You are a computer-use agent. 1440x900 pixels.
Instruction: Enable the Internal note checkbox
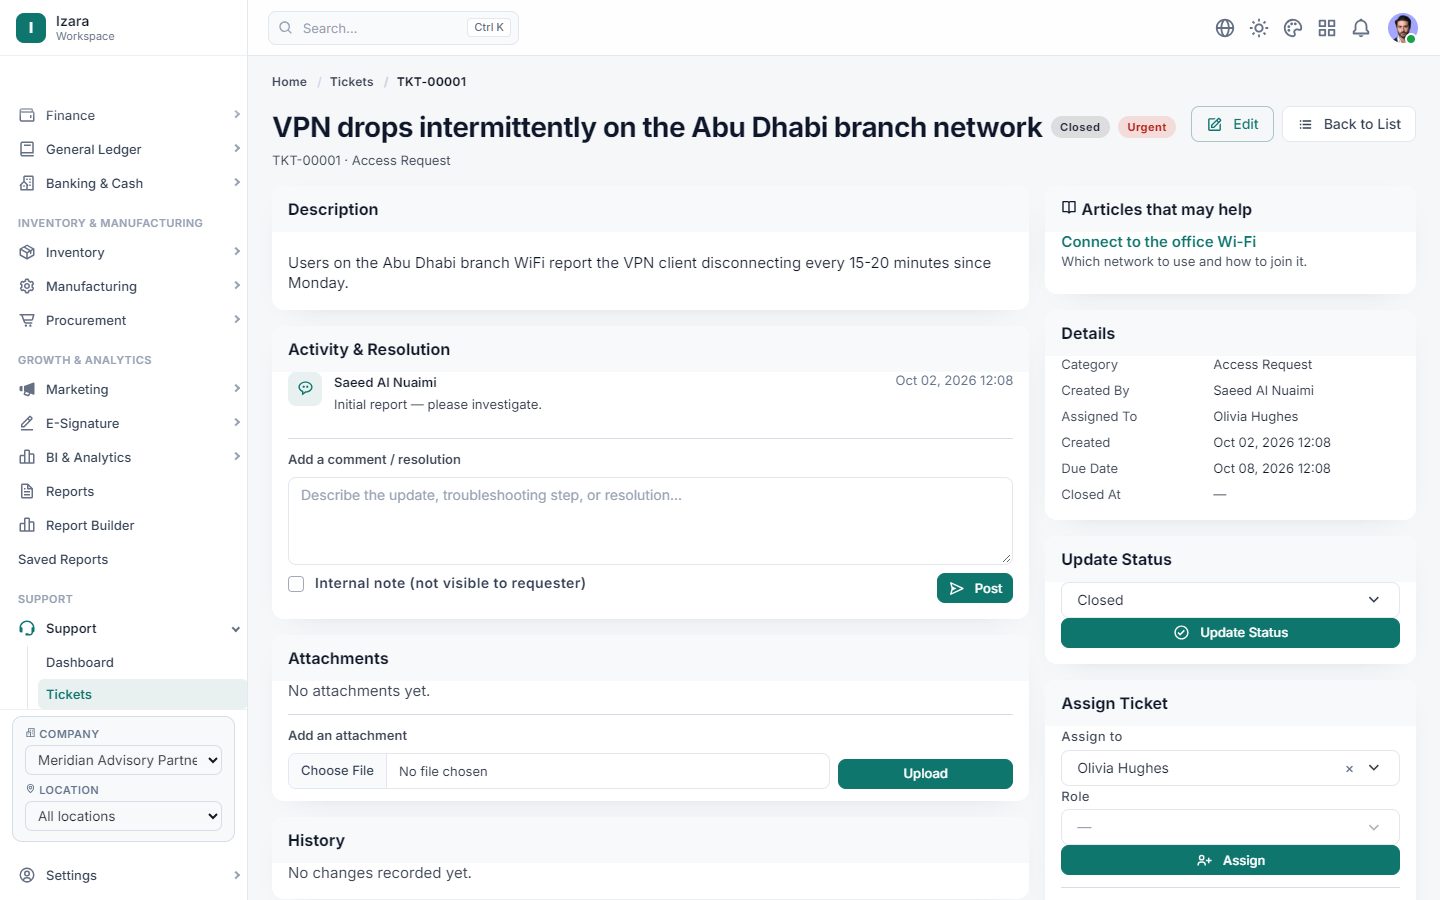coord(296,584)
